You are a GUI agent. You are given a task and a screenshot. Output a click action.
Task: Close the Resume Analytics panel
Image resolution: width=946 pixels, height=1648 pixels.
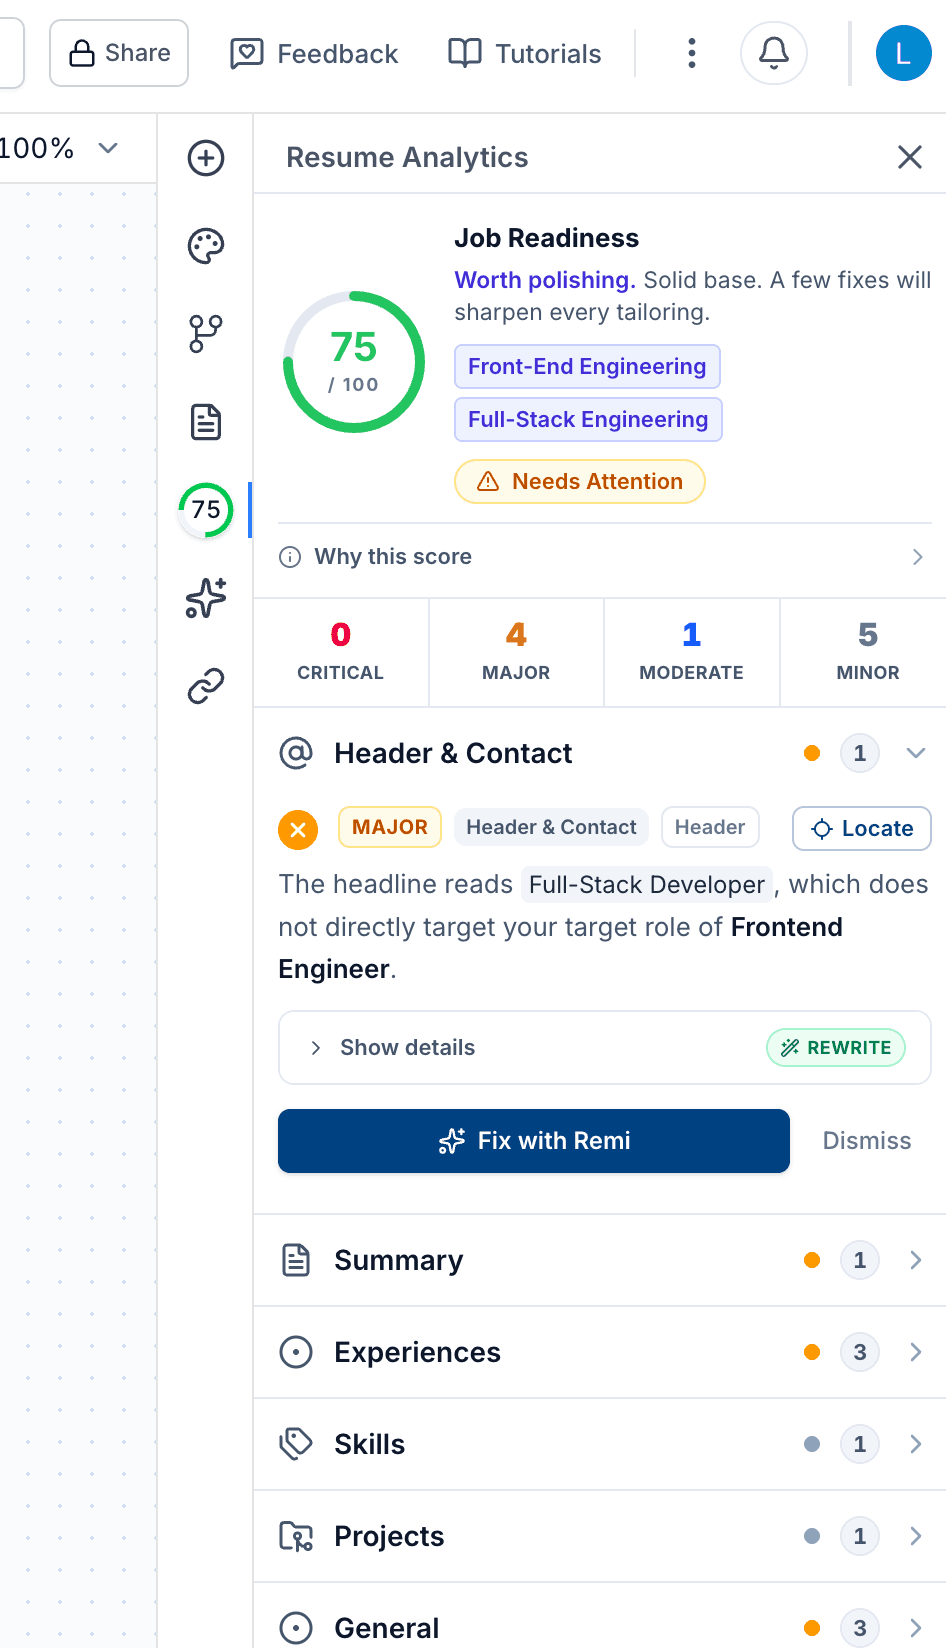[910, 157]
